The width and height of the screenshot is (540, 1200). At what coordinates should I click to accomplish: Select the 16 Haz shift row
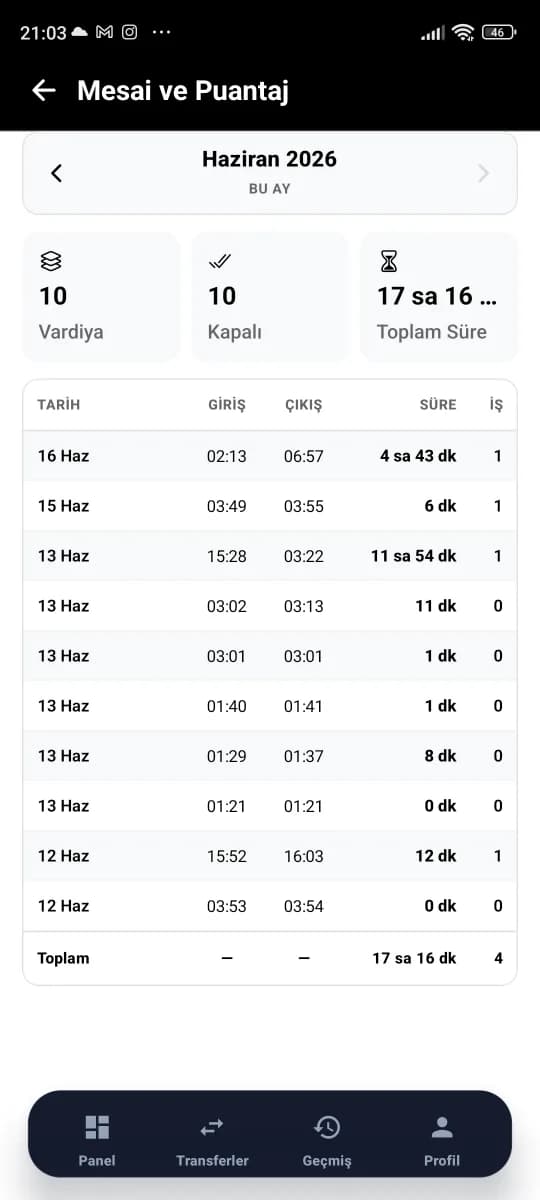[x=270, y=456]
